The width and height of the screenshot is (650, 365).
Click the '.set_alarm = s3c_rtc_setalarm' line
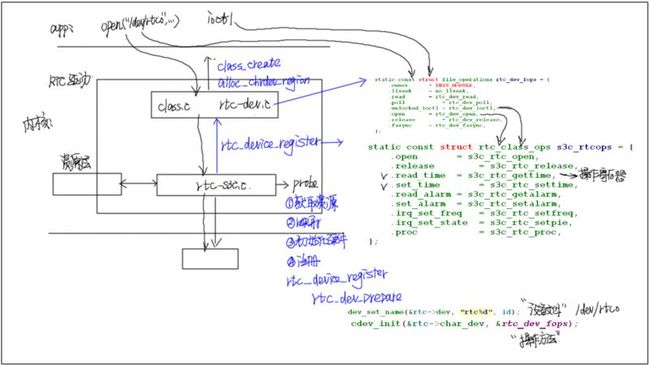pyautogui.click(x=476, y=204)
